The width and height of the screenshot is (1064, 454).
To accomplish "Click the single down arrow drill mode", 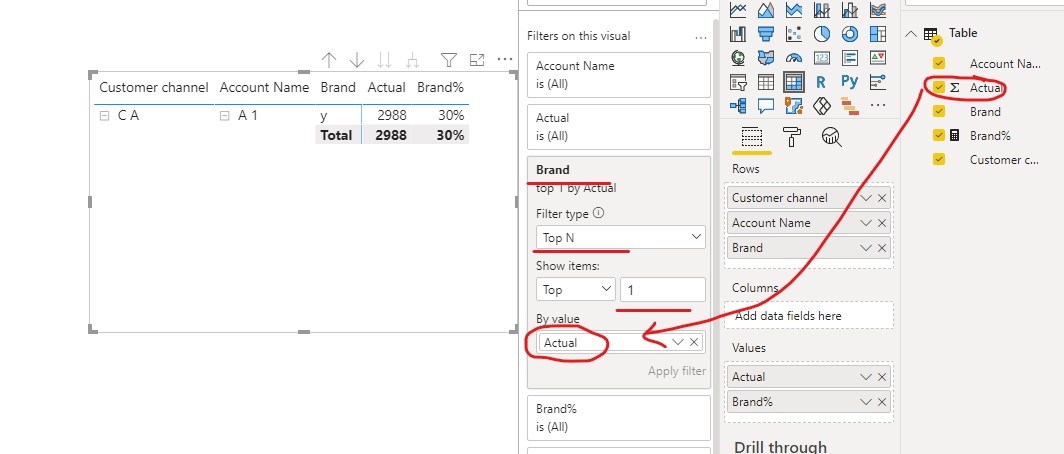I will point(357,60).
